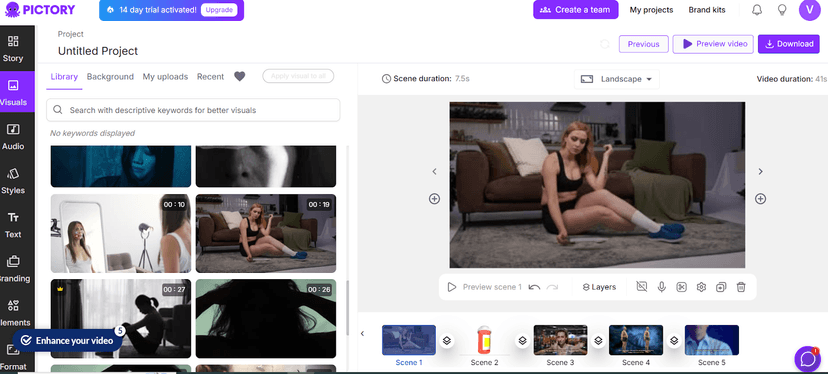The height and width of the screenshot is (374, 828).
Task: Duplicate the current scene
Action: [x=721, y=287]
